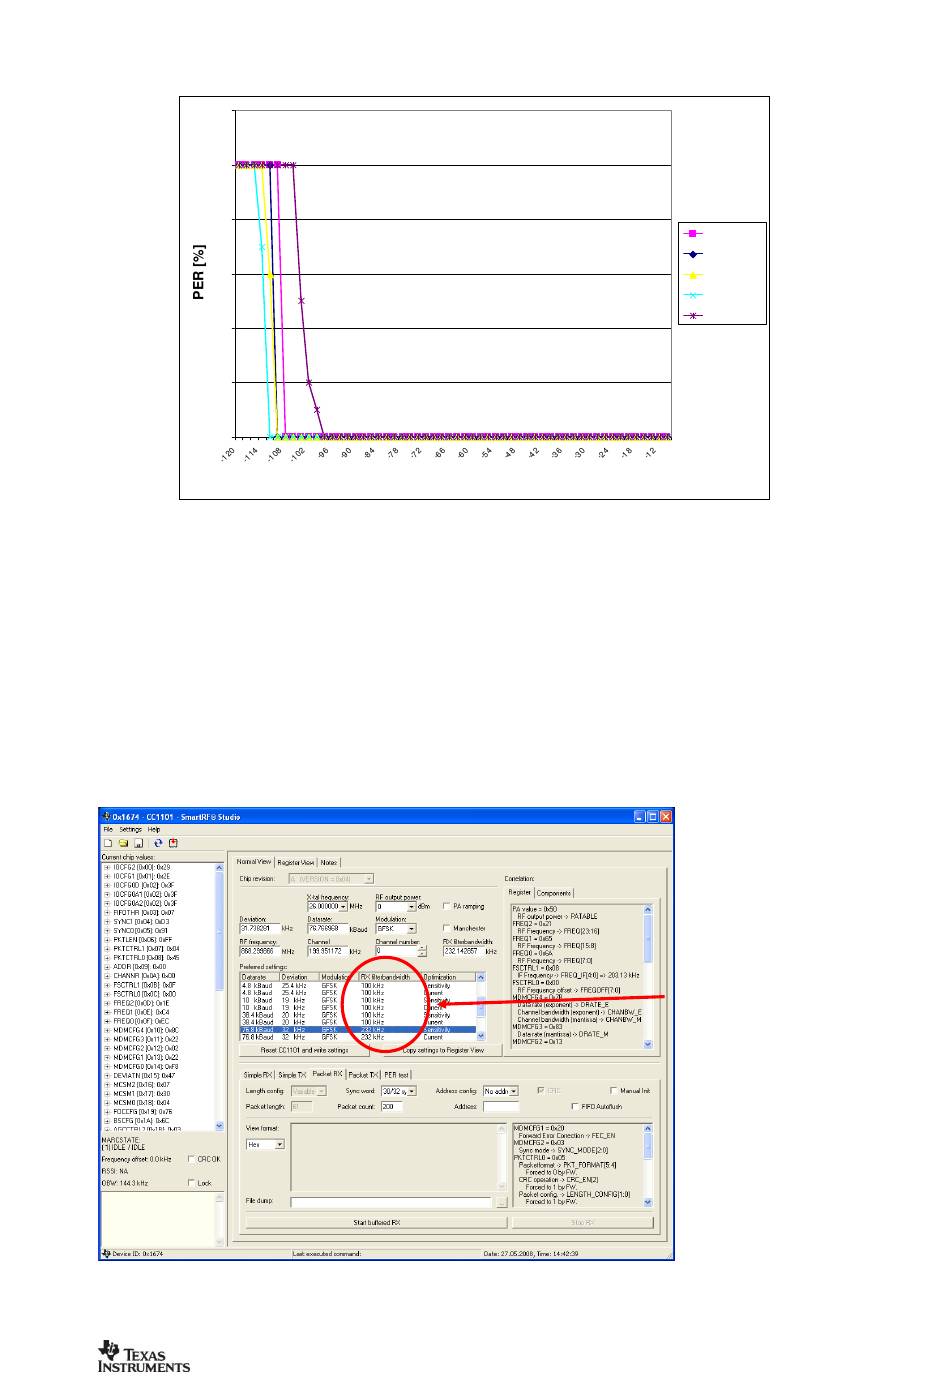Open the X-tal frequency dropdown

(x=343, y=907)
